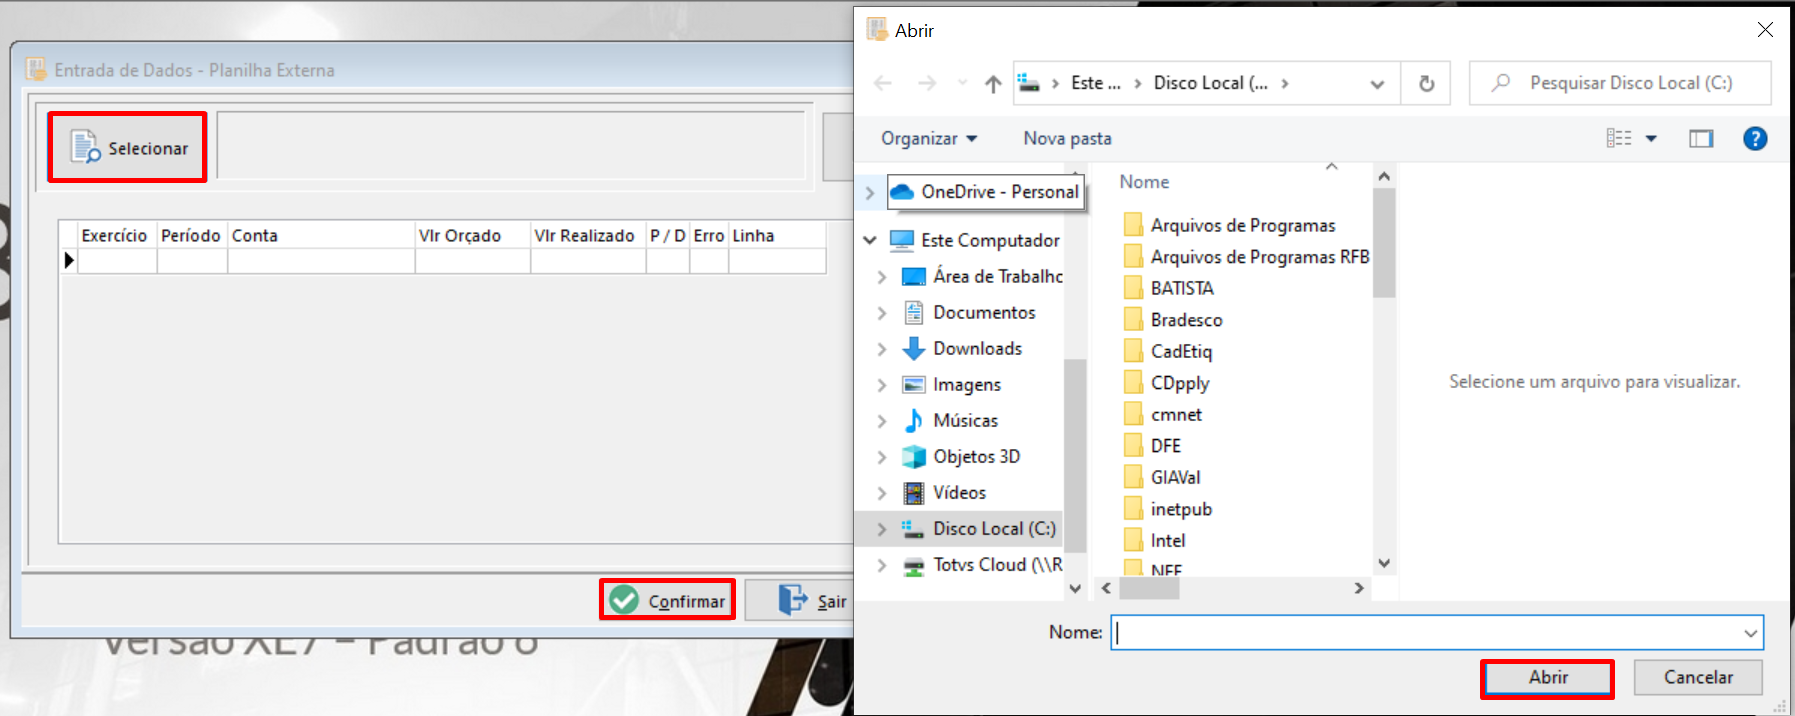Refresh the Disco Local folder view
The width and height of the screenshot is (1795, 716).
tap(1427, 84)
